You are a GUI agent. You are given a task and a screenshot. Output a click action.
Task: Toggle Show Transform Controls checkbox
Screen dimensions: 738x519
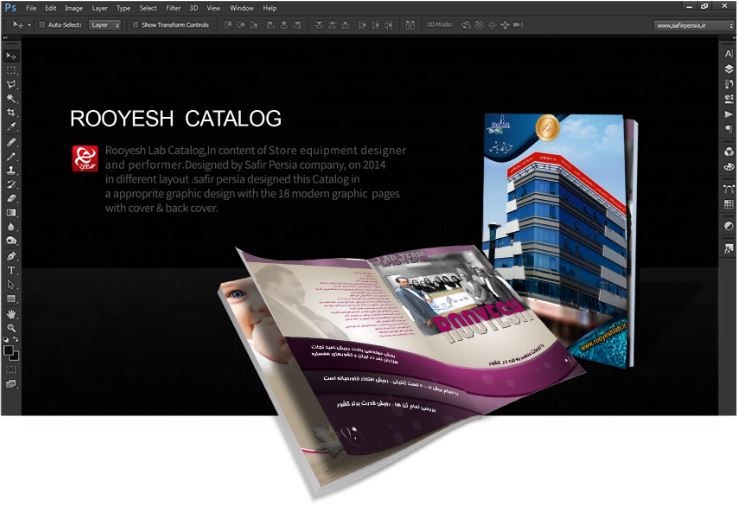pos(135,24)
